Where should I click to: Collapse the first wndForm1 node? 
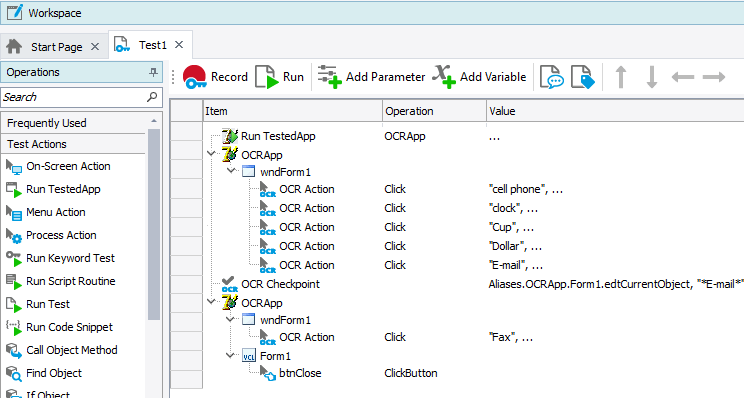[231, 170]
